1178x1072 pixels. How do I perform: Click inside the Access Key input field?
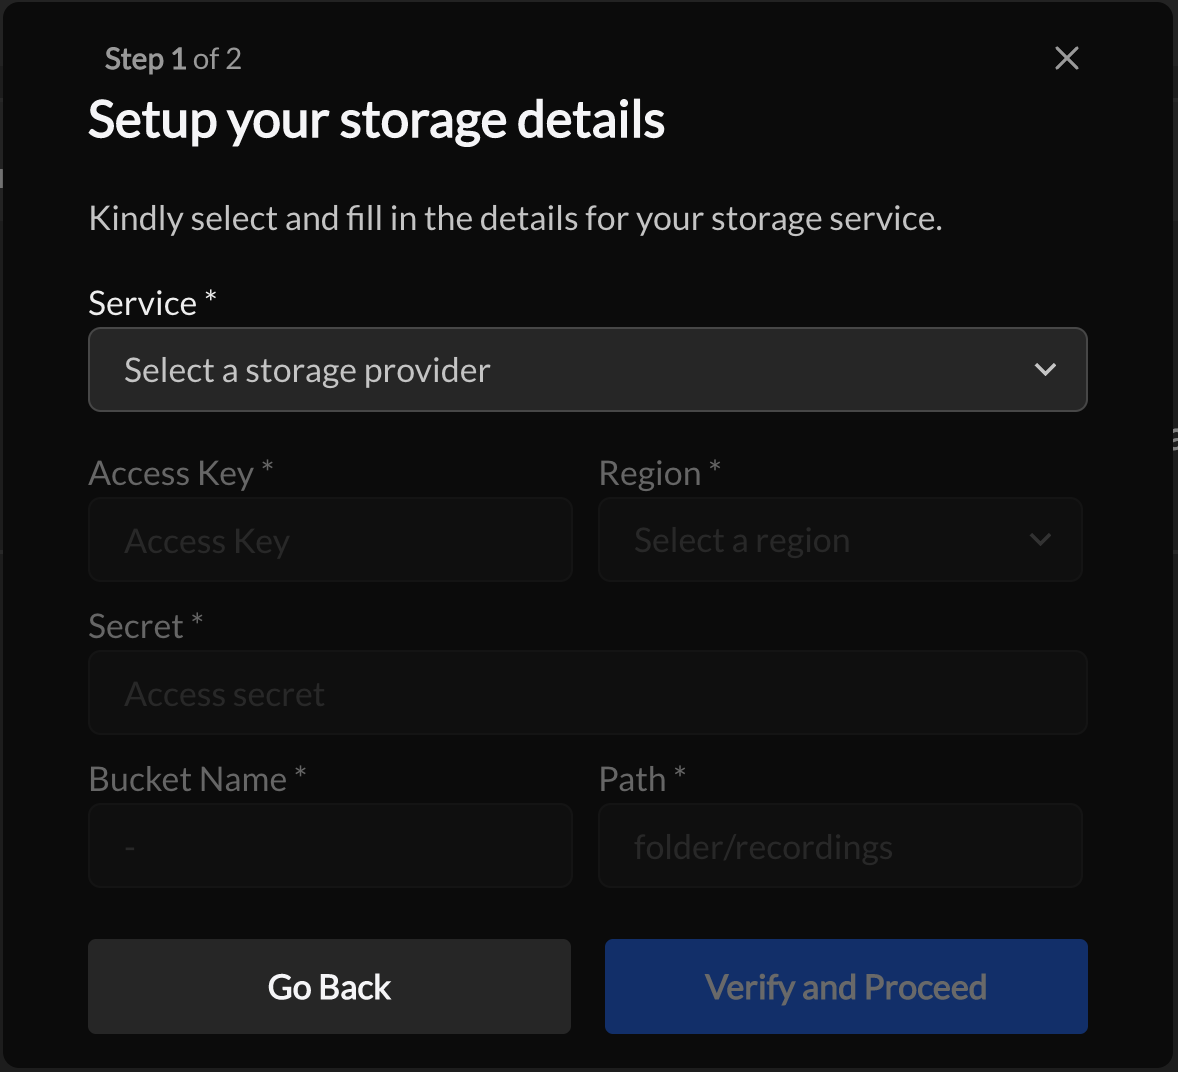330,540
